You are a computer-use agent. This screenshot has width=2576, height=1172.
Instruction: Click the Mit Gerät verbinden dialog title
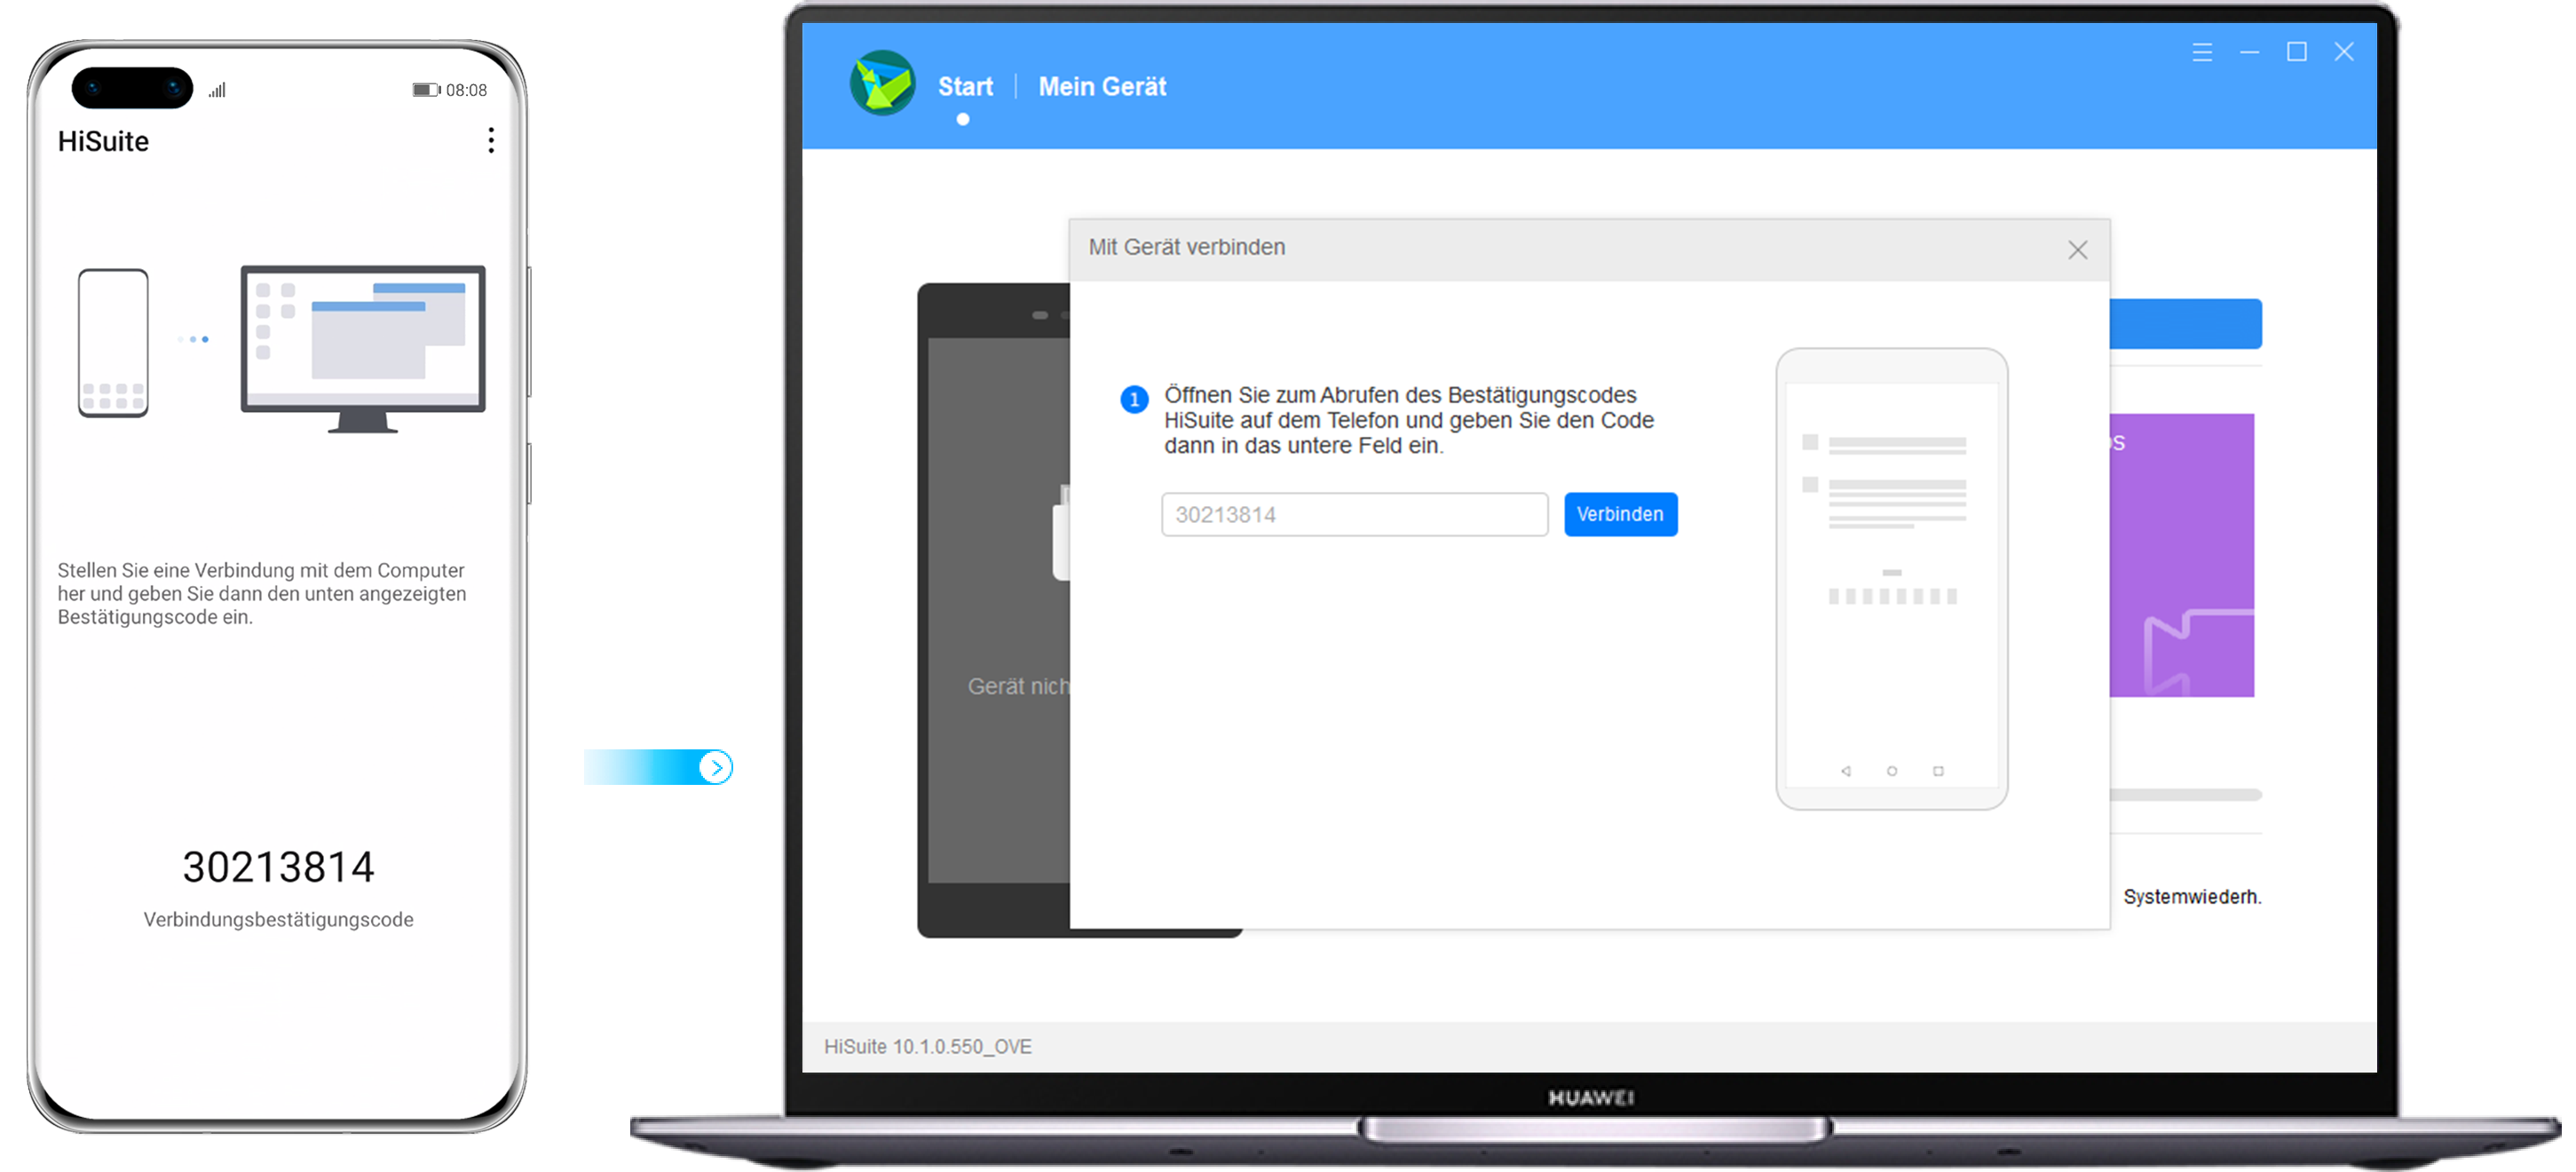(x=1186, y=247)
